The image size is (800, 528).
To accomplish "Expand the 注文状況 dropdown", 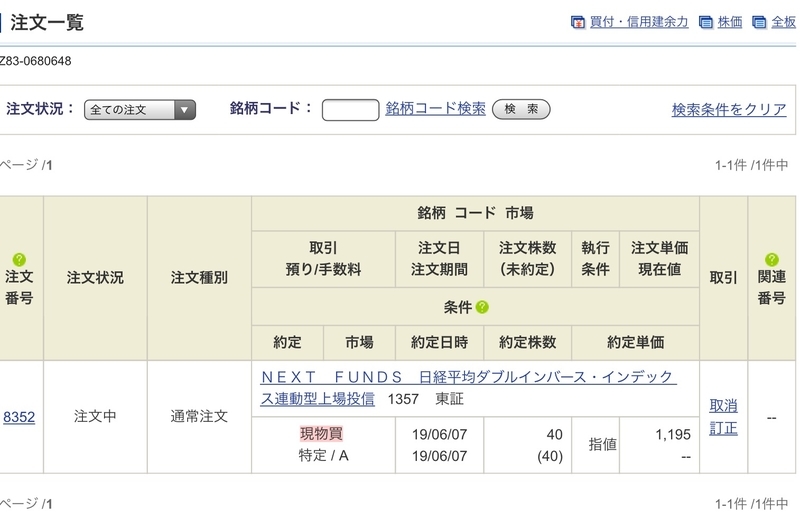I will pos(140,110).
